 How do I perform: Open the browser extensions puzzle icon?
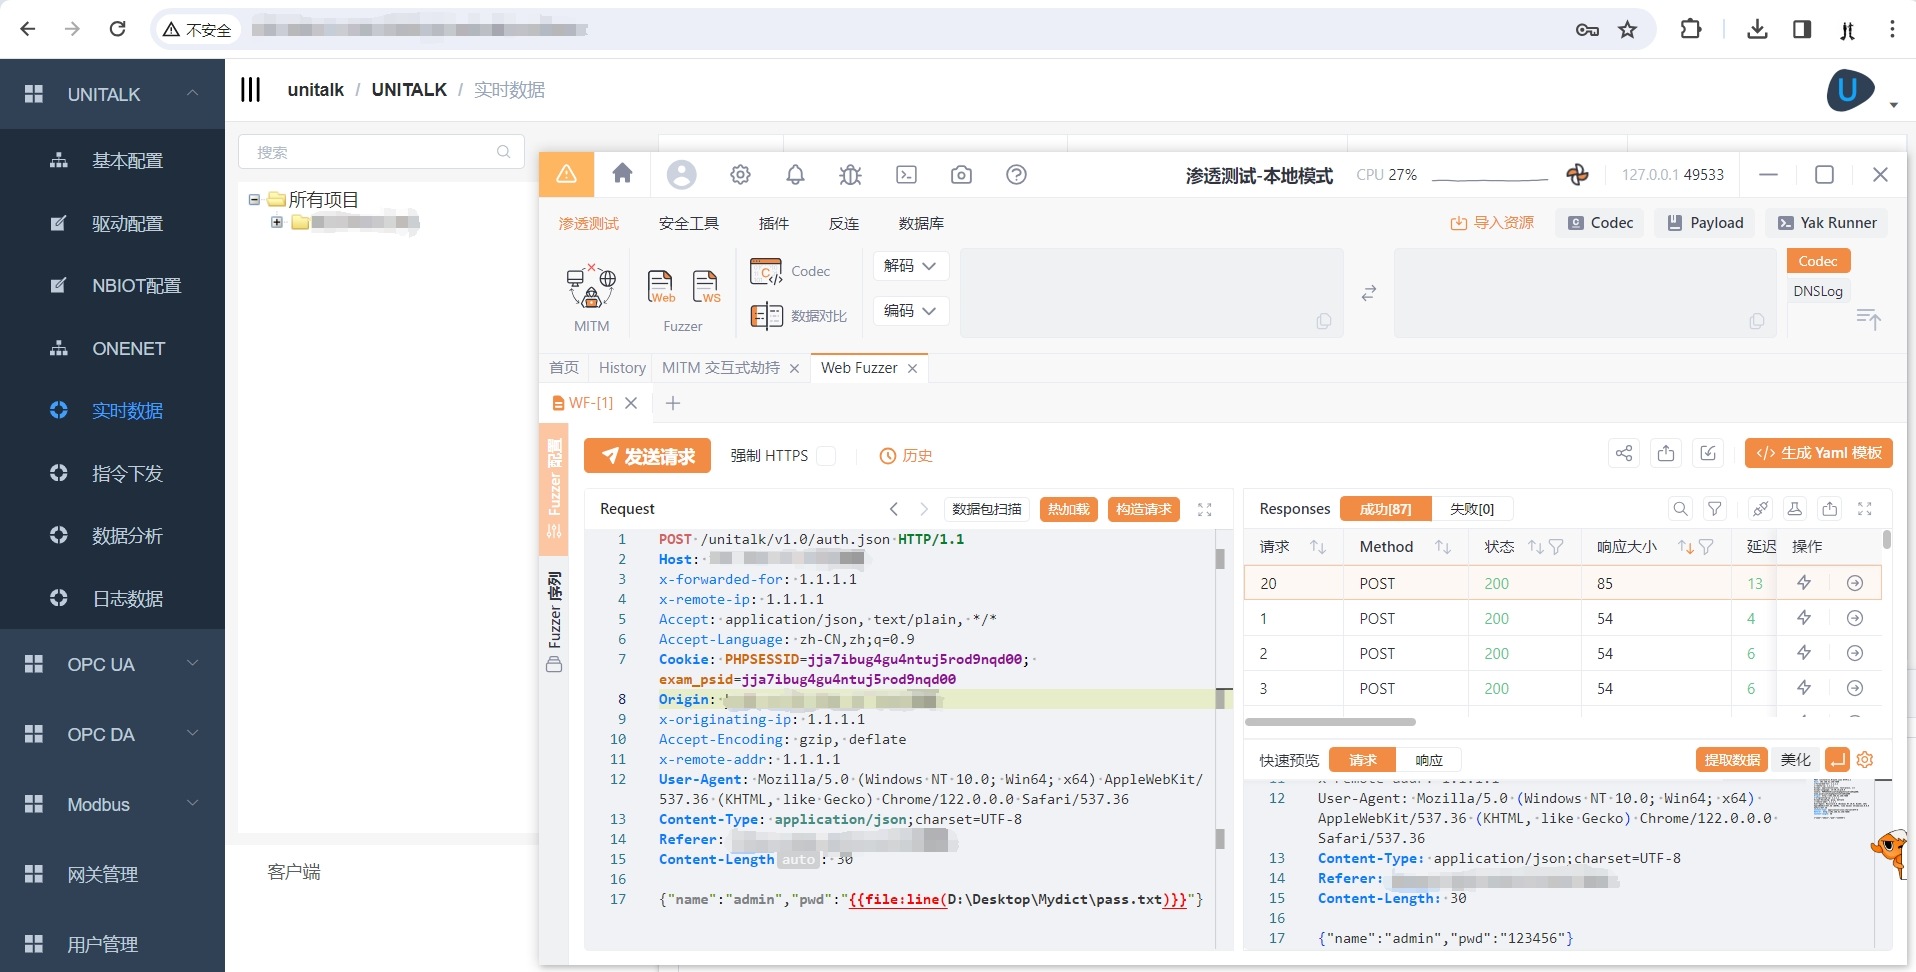click(1690, 29)
